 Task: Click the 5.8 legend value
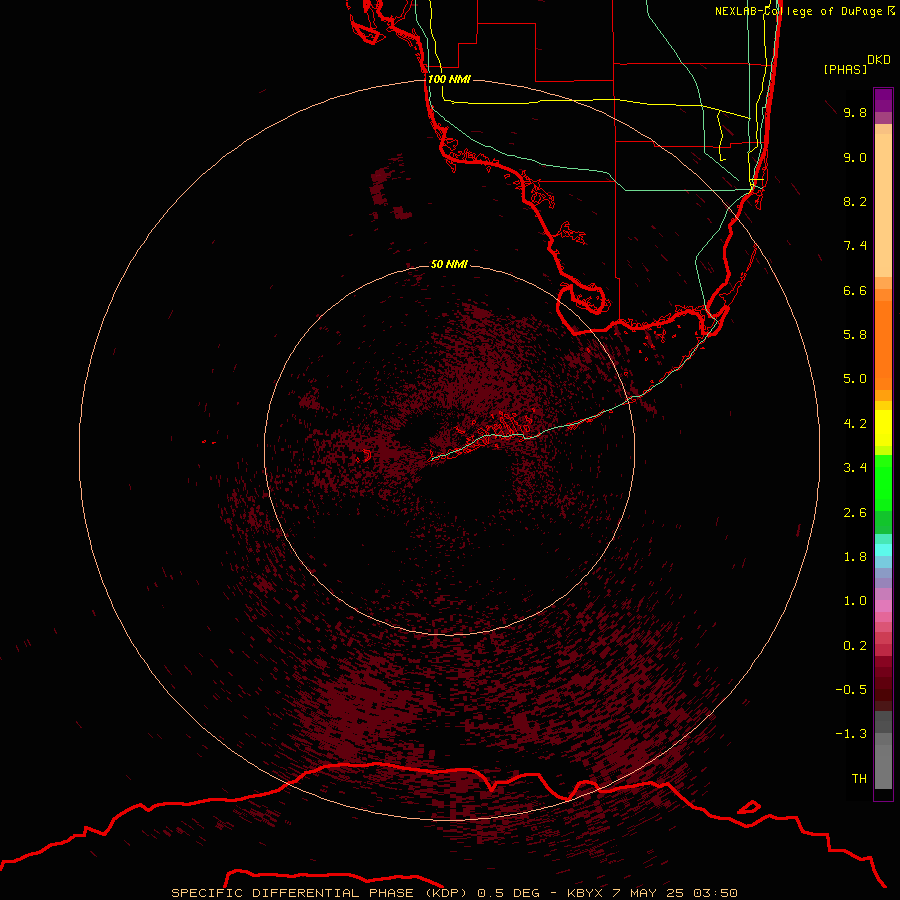(855, 335)
